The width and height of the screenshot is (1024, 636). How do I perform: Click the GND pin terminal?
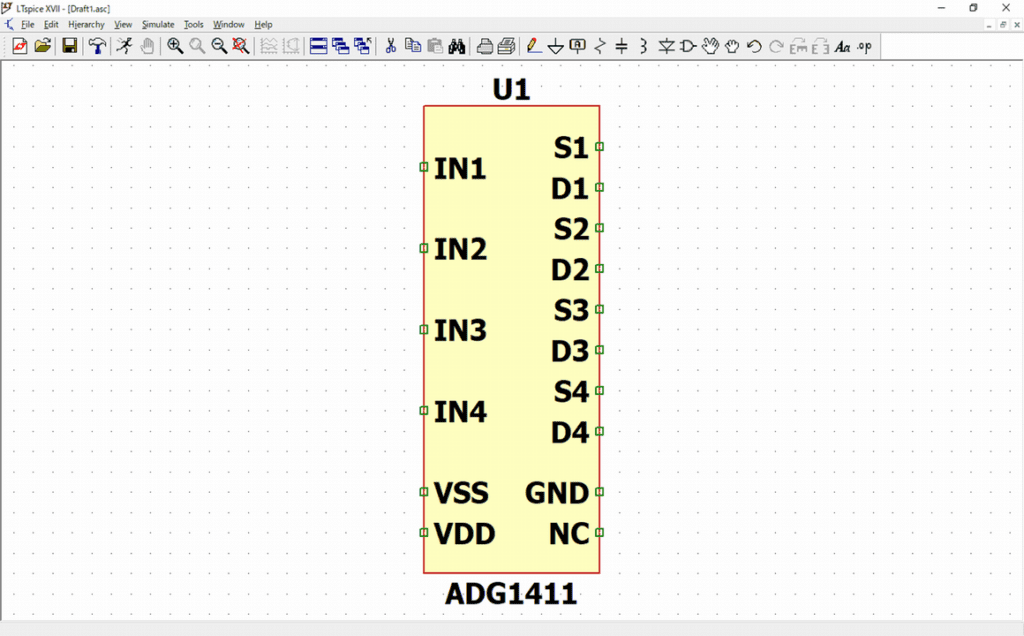click(600, 492)
